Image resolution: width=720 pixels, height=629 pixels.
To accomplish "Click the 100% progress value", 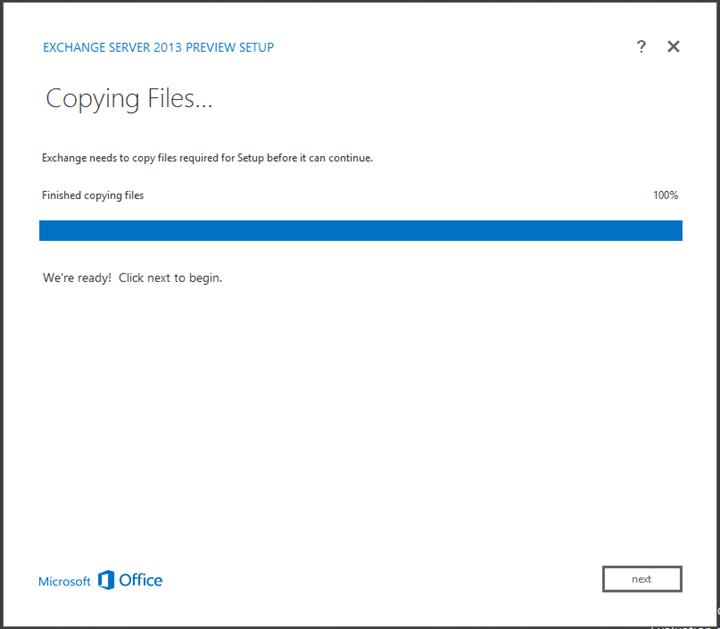I will click(x=665, y=195).
